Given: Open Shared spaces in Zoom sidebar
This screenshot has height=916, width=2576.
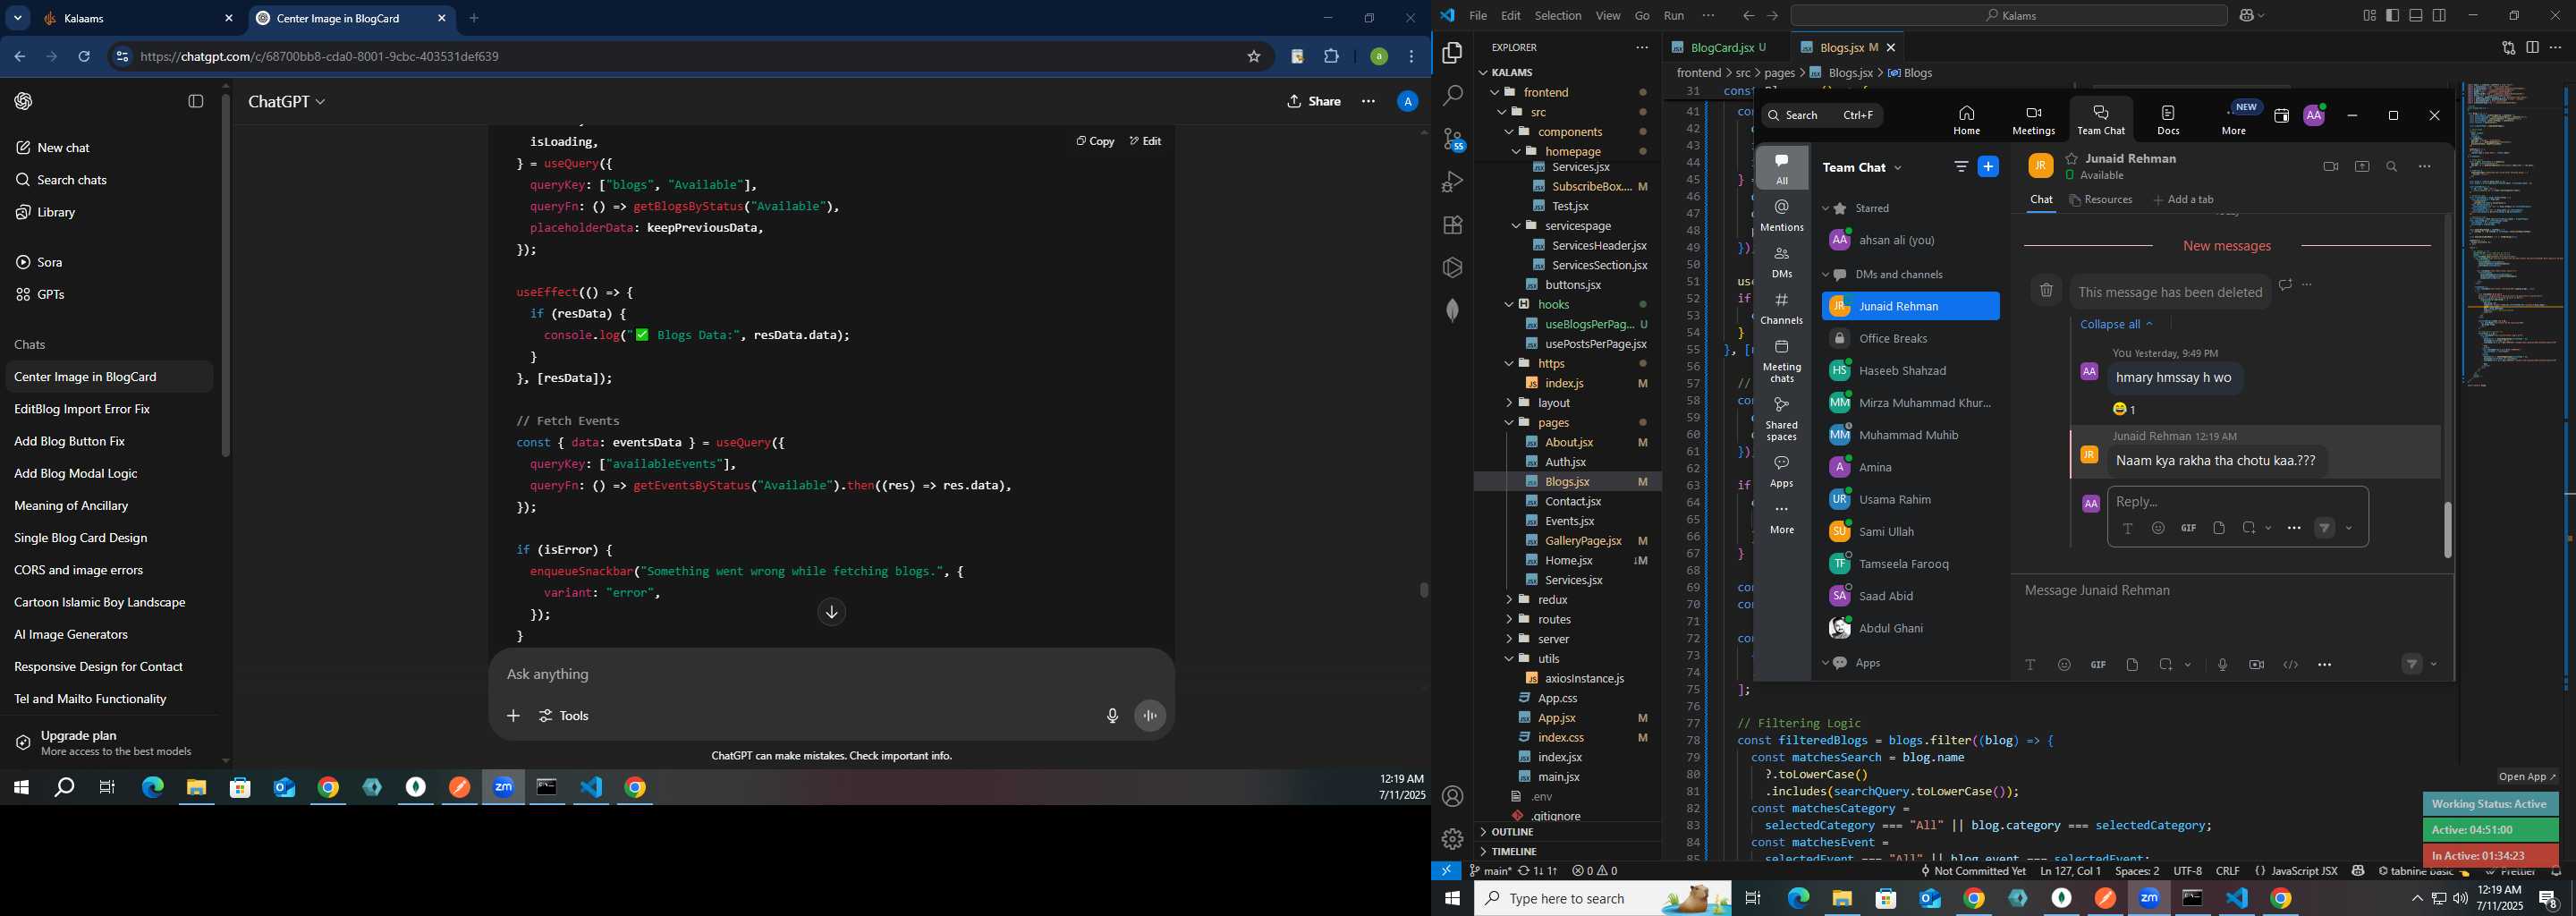Looking at the screenshot, I should point(1782,419).
